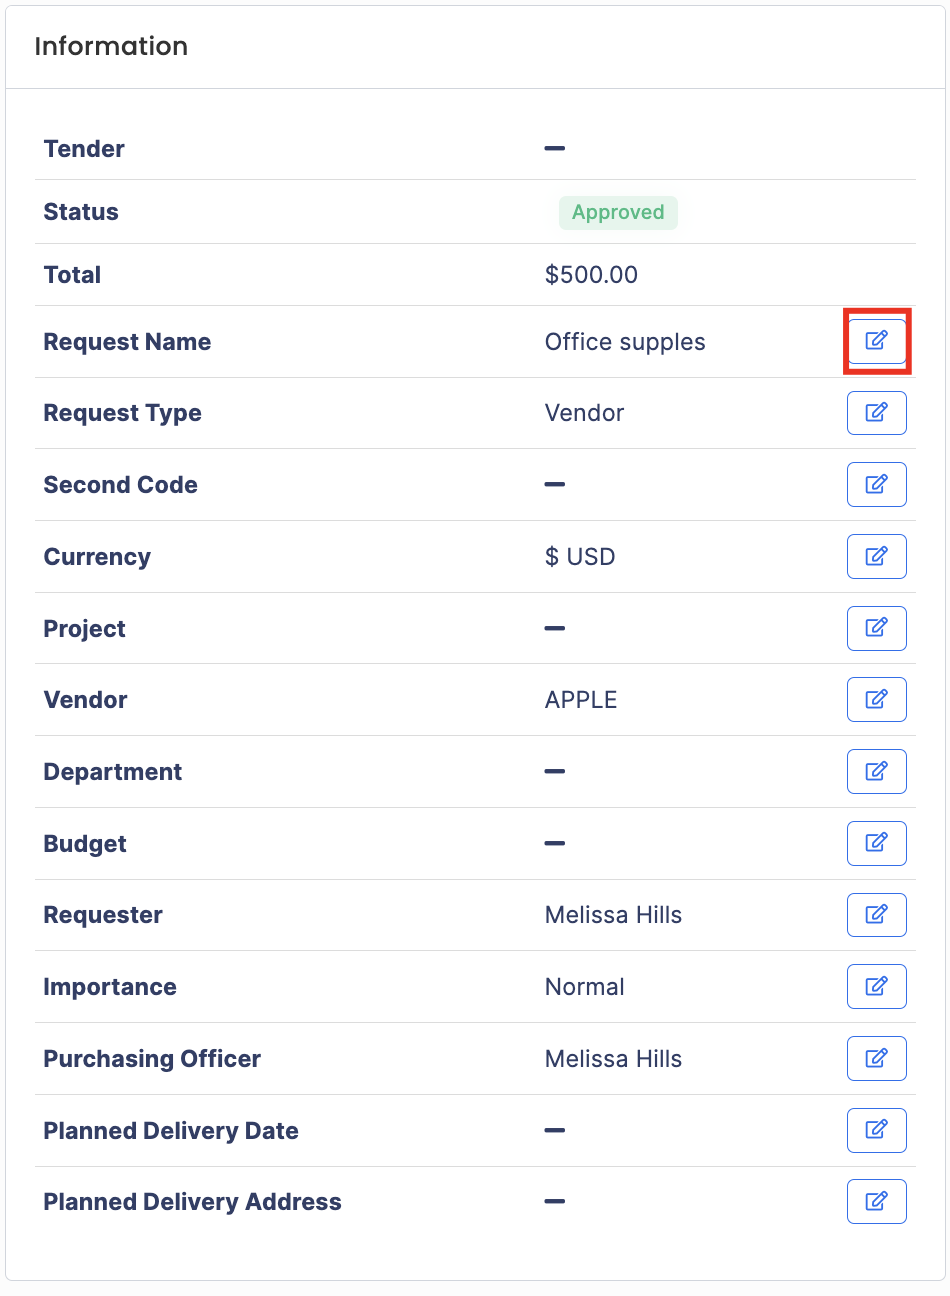Click the $ USD currency value
The width and height of the screenshot is (950, 1296).
[580, 557]
